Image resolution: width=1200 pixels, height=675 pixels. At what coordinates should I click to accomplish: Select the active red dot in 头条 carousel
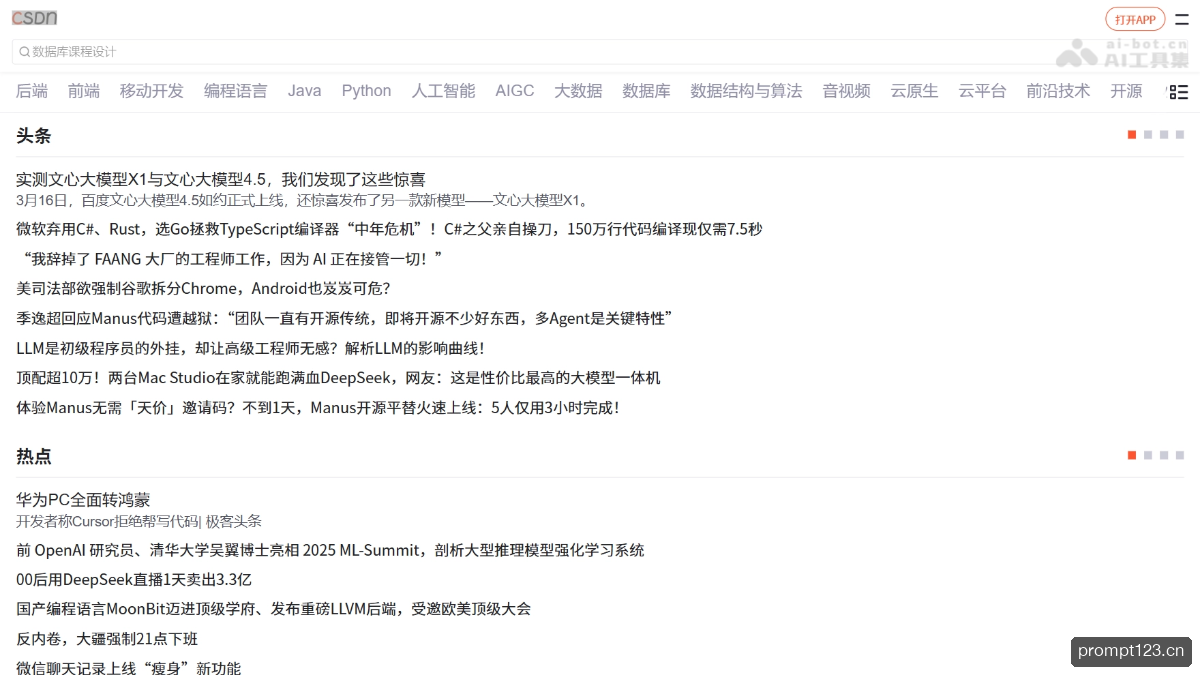click(1132, 135)
